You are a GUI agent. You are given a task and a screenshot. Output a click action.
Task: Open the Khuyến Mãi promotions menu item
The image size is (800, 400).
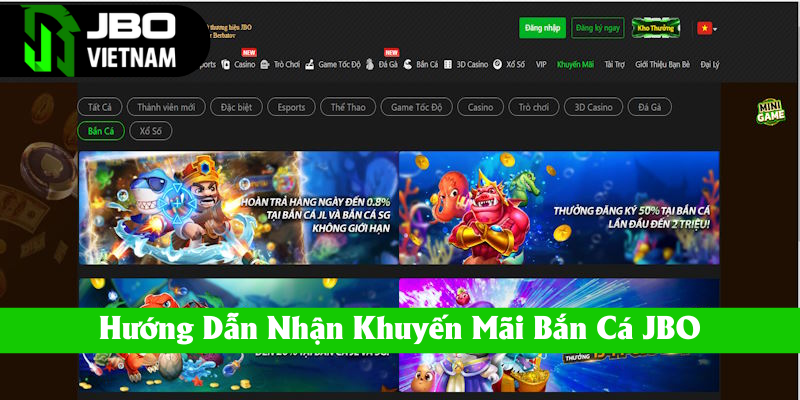576,65
